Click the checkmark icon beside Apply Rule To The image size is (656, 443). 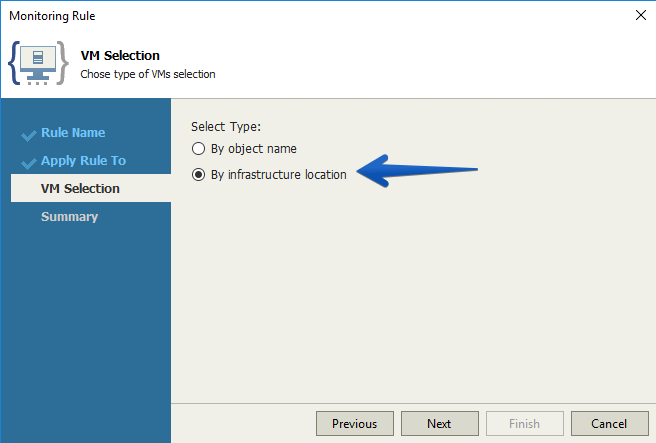click(x=28, y=163)
